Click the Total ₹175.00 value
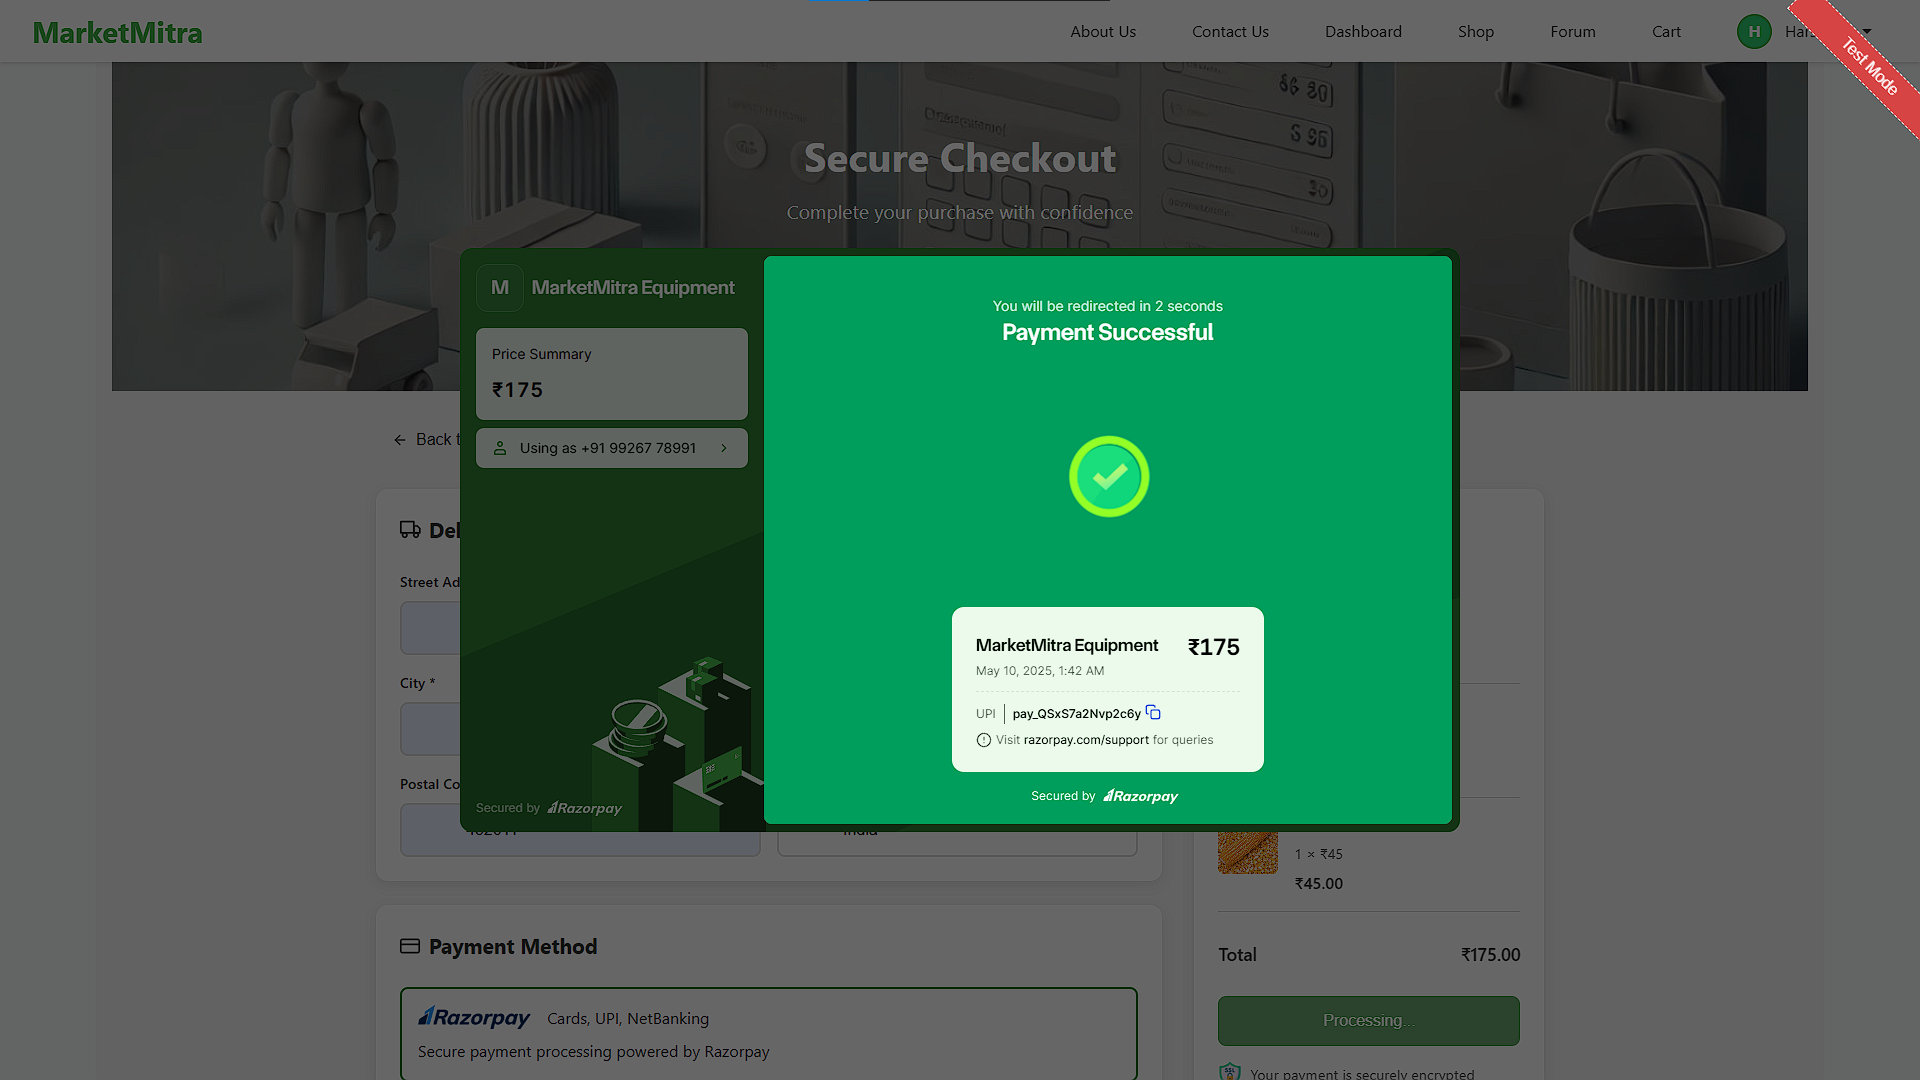 1490,955
